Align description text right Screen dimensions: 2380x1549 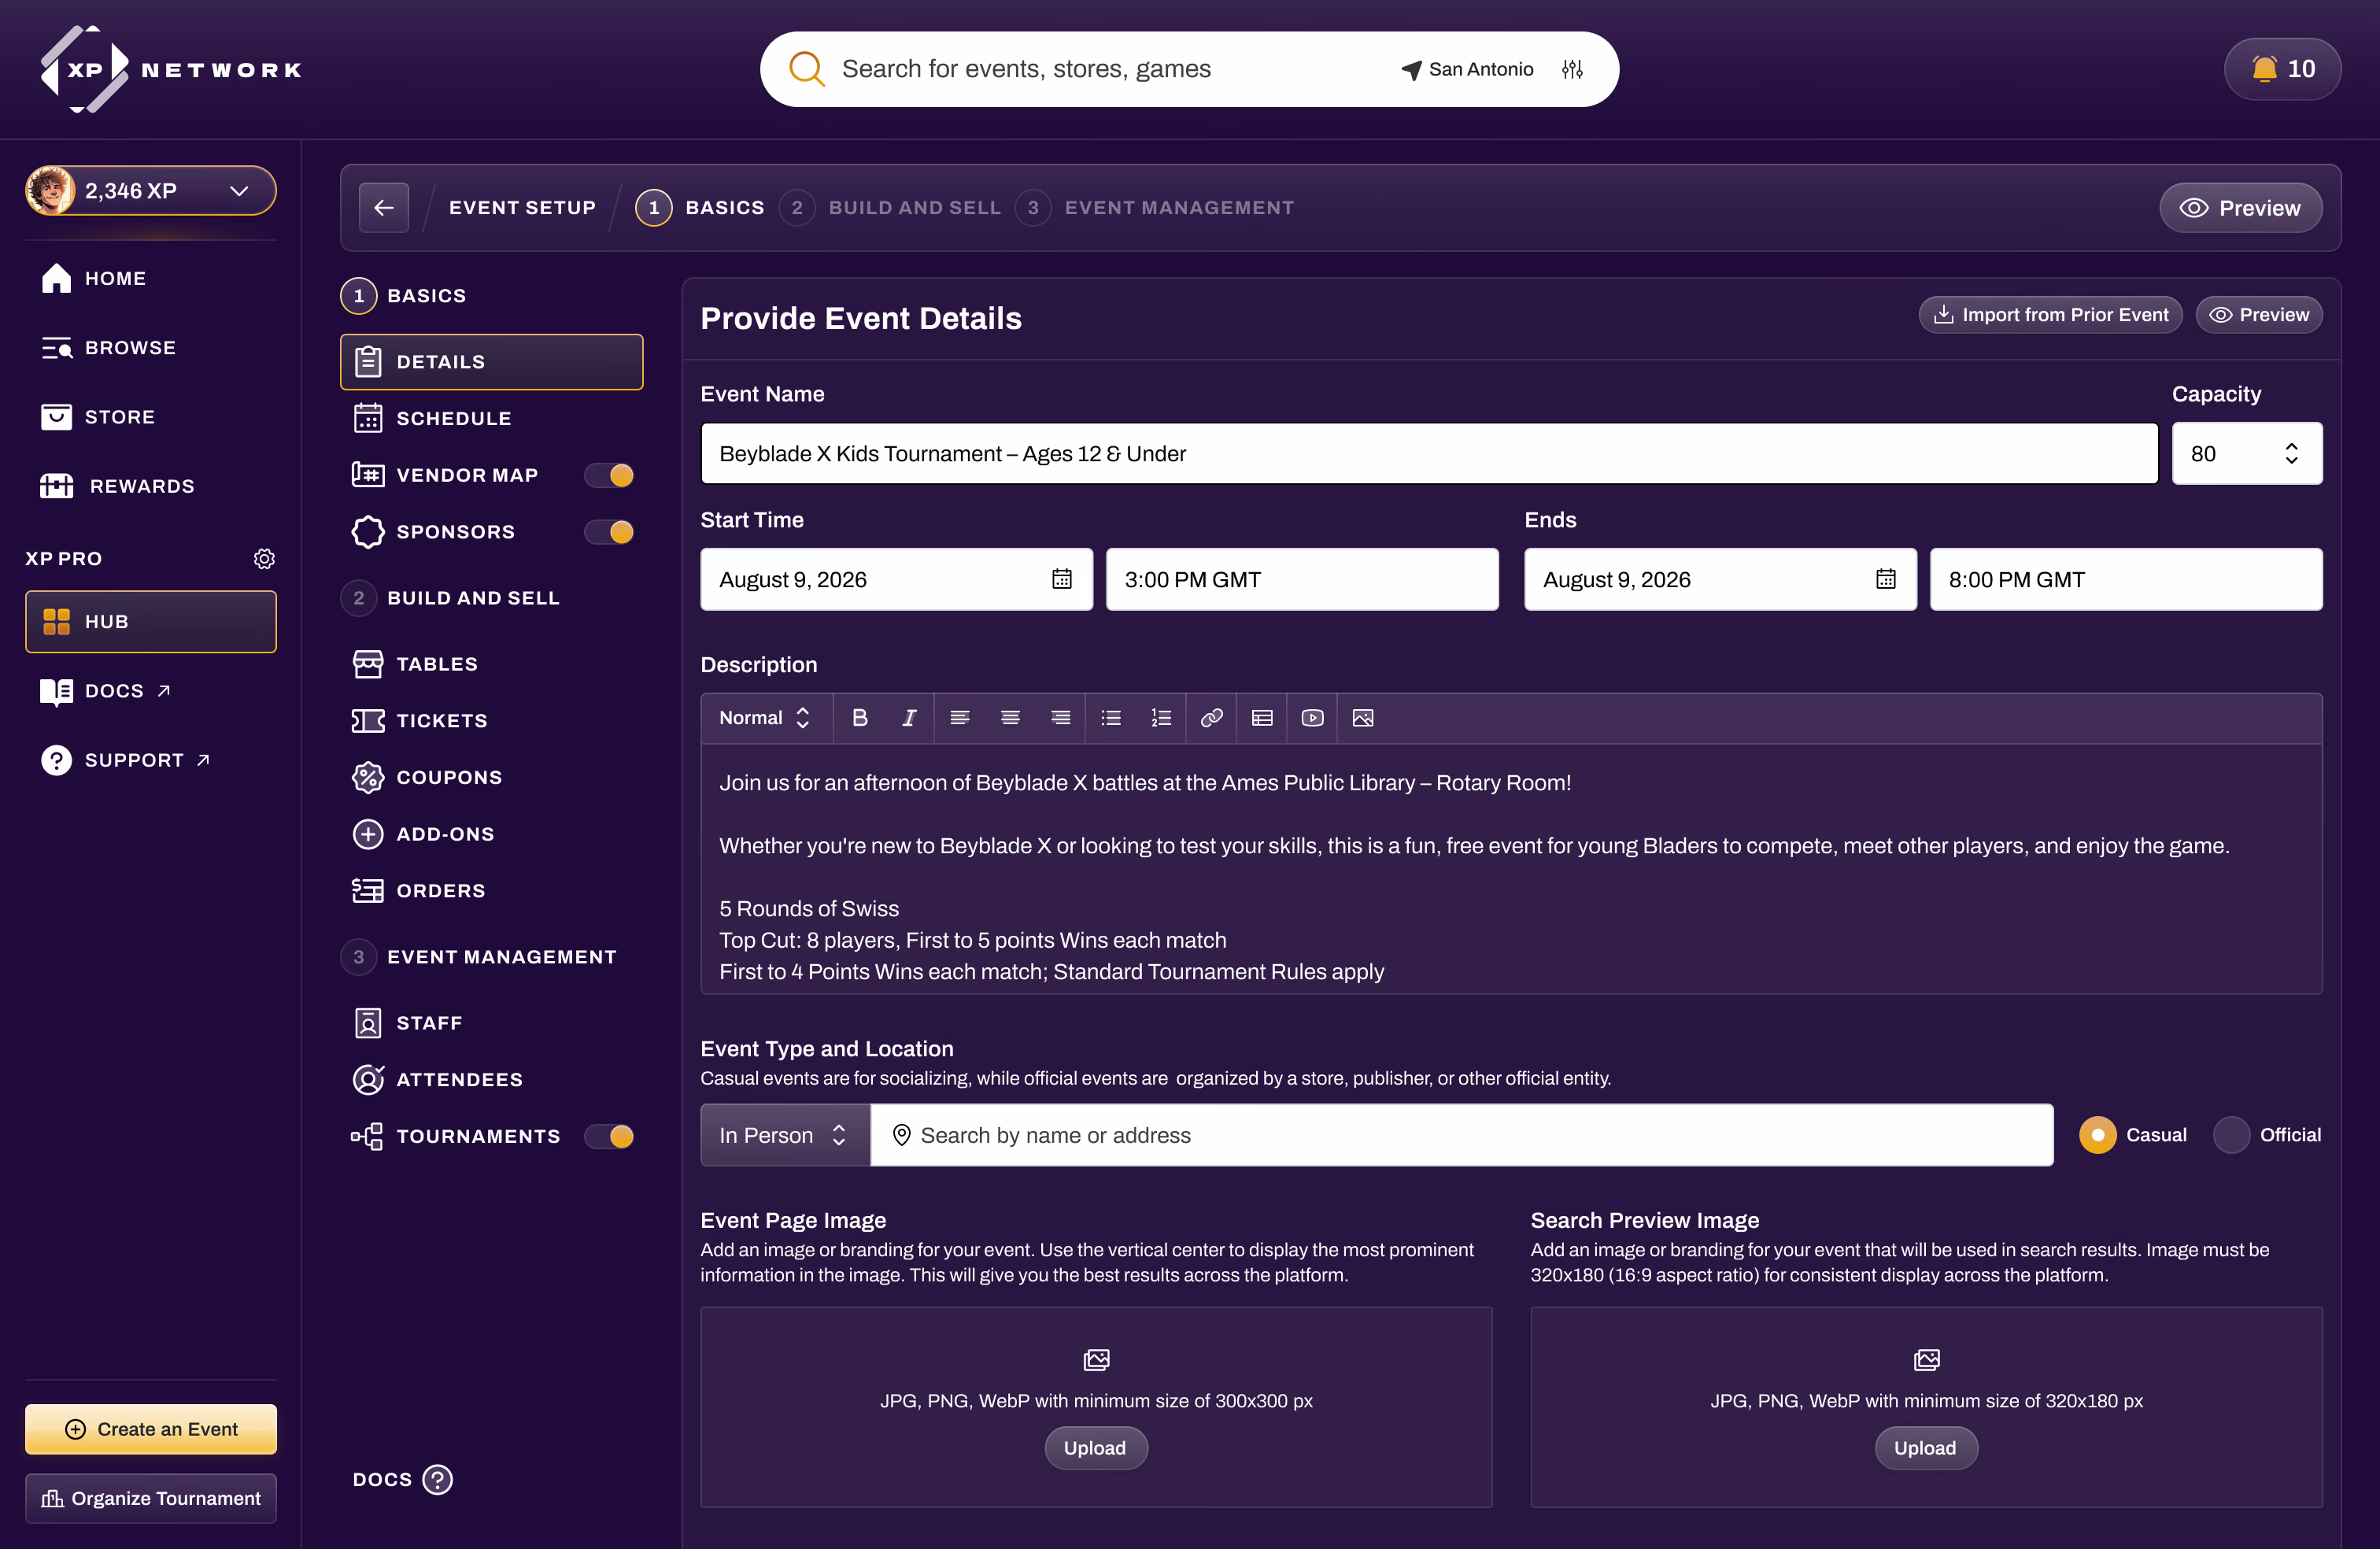click(1061, 718)
